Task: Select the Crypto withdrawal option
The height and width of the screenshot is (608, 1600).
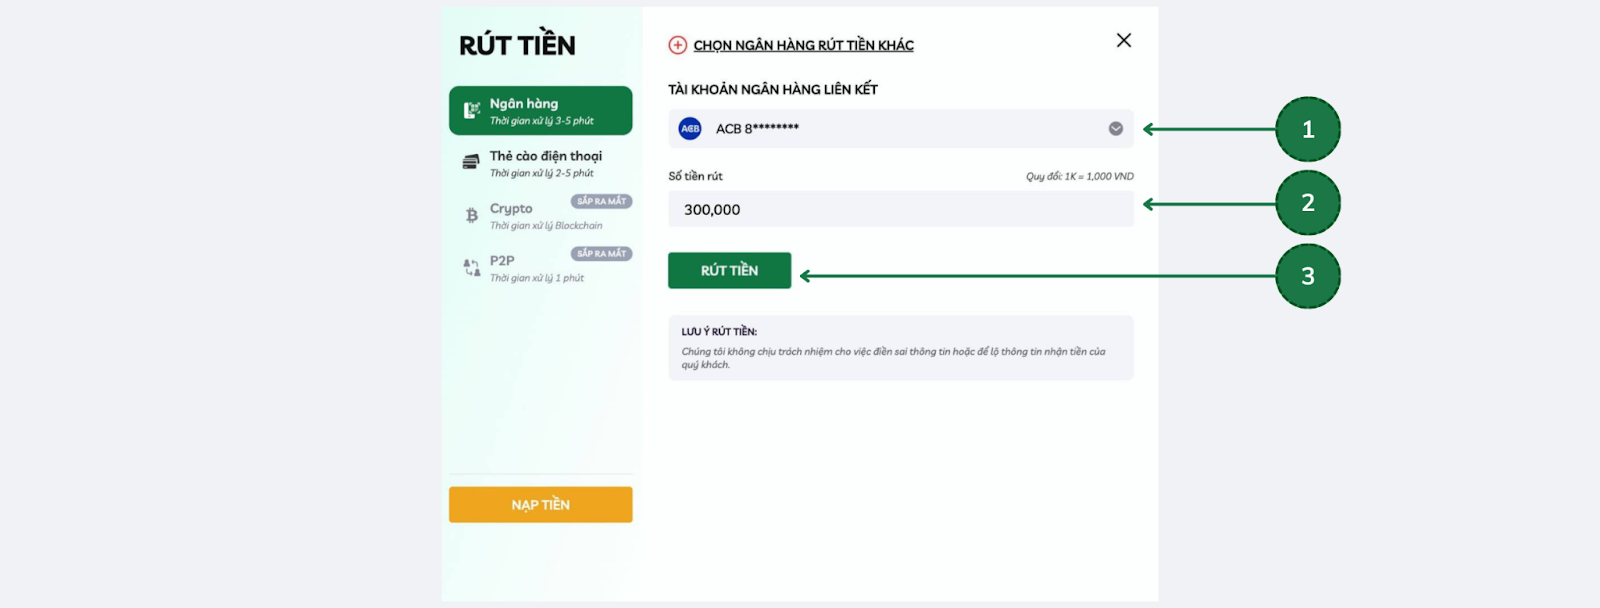Action: 540,215
